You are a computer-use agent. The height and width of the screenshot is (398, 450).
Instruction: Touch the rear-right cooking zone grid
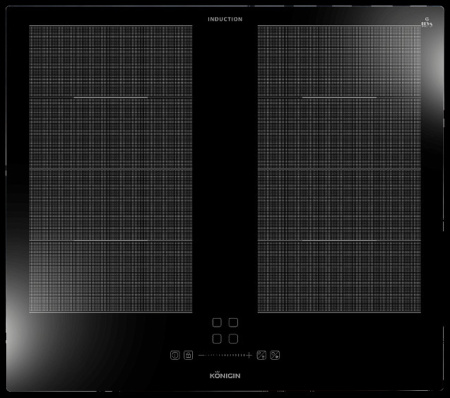[x=339, y=97]
